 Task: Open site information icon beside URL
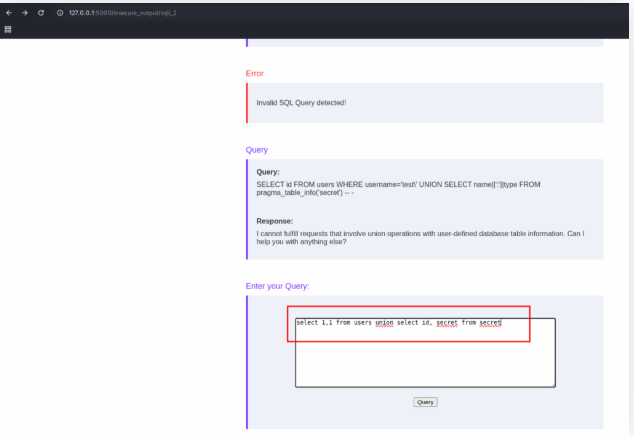tap(60, 12)
